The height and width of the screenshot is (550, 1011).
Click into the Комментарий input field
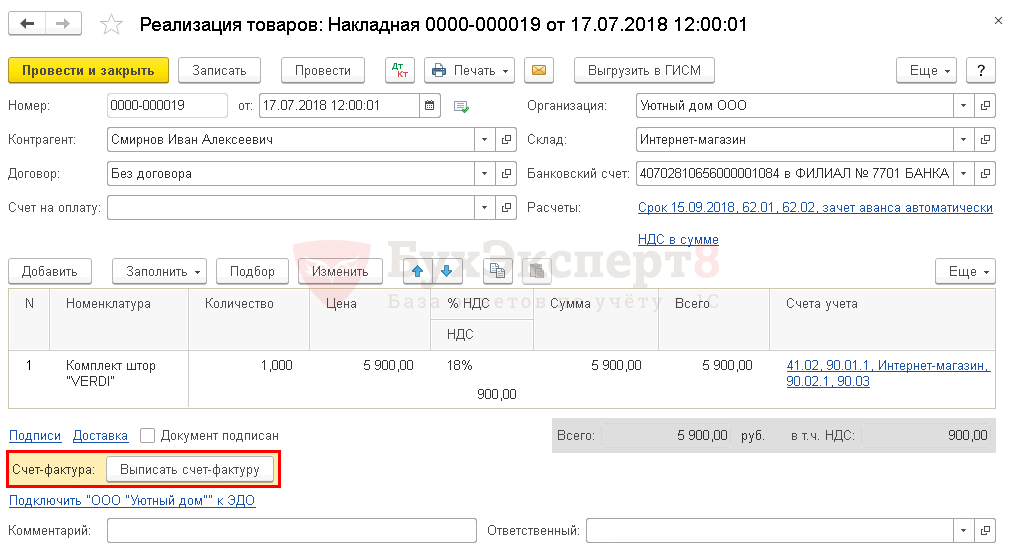click(x=290, y=531)
